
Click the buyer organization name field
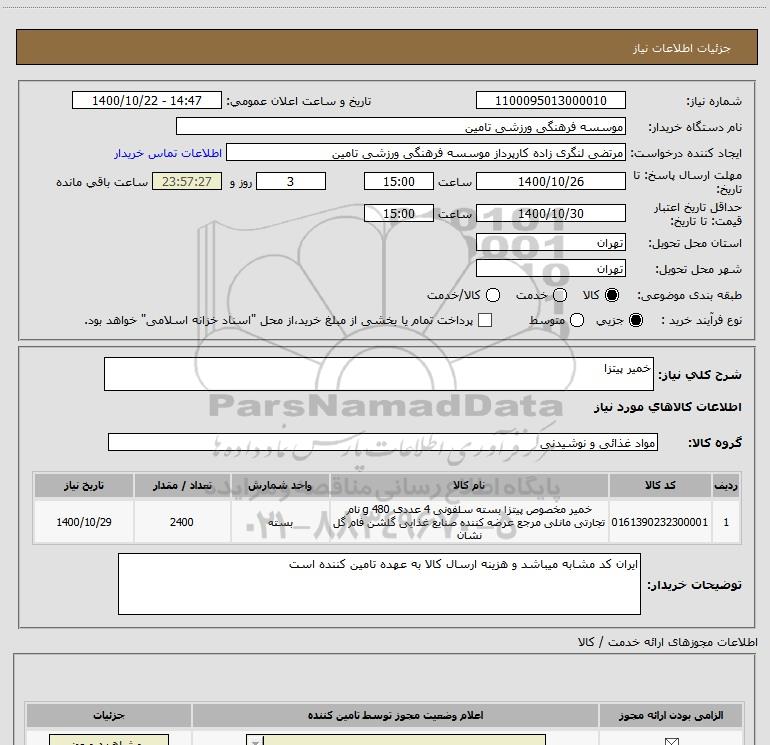[x=401, y=126]
